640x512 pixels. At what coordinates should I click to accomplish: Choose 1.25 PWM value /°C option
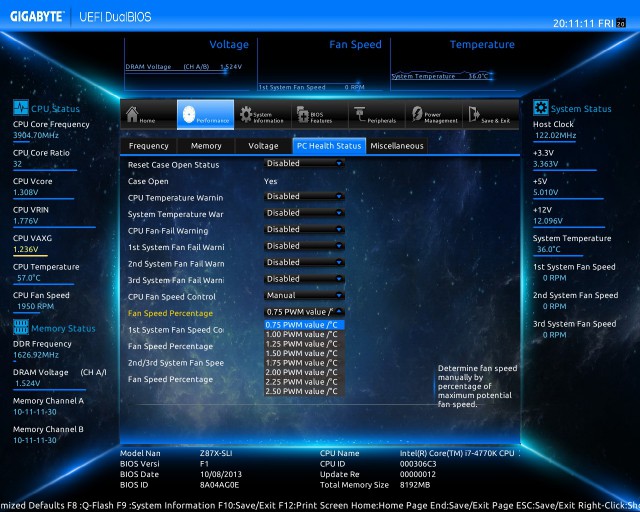click(304, 344)
